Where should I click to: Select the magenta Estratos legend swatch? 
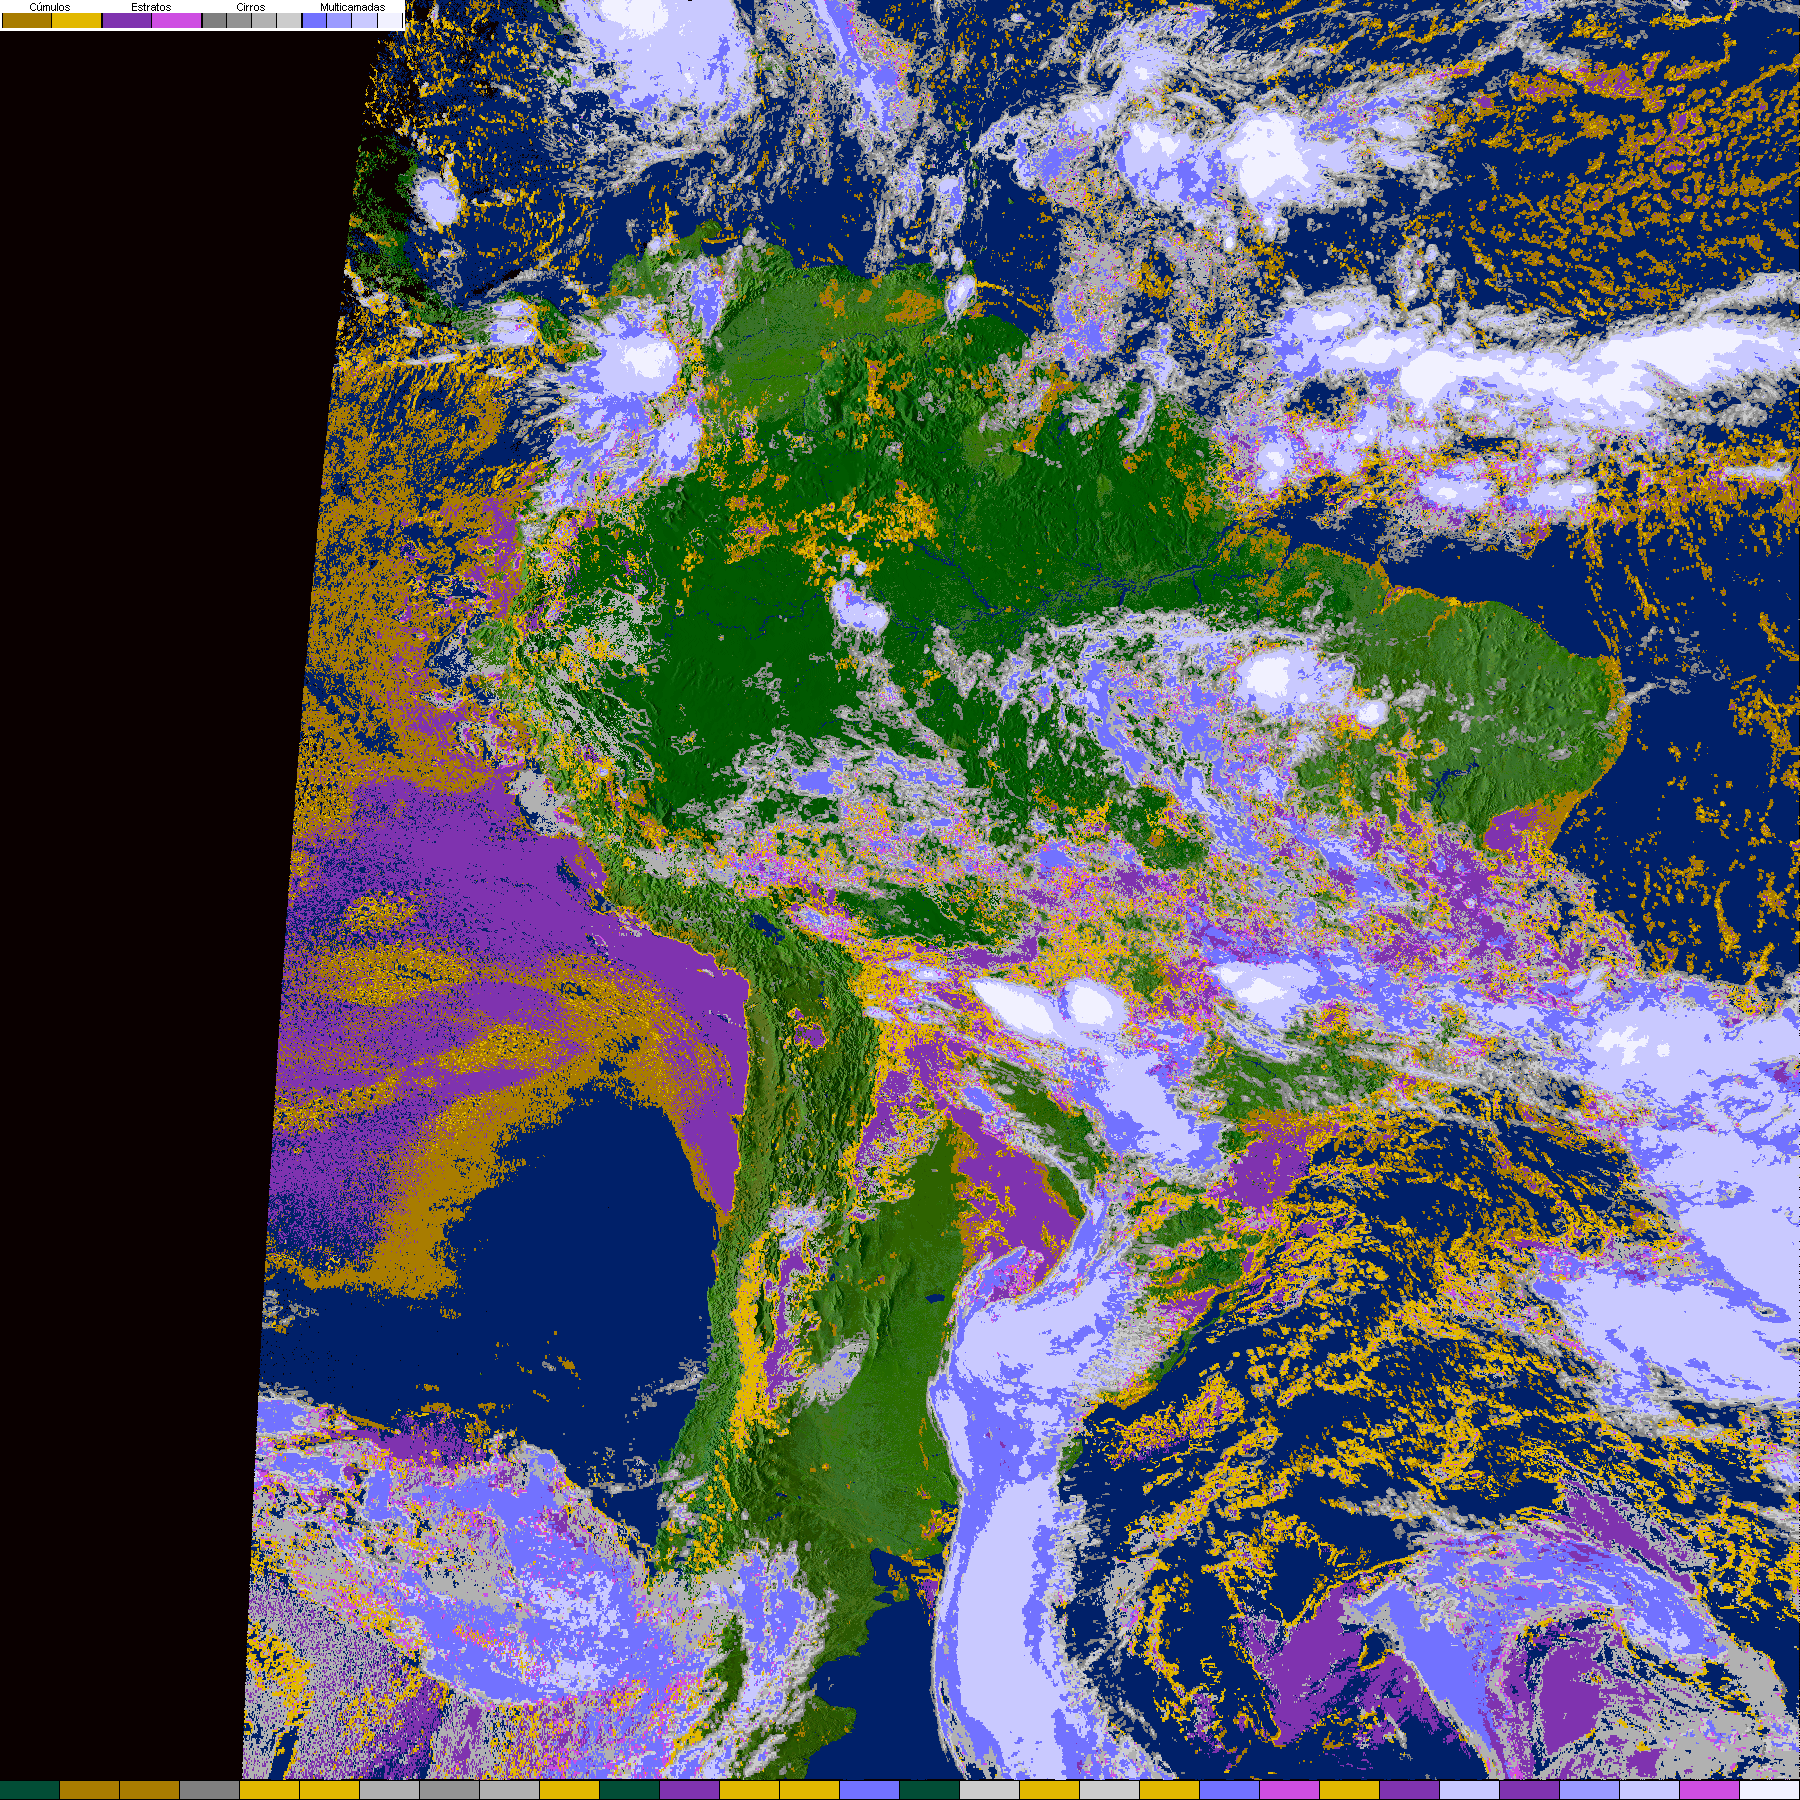[x=177, y=20]
